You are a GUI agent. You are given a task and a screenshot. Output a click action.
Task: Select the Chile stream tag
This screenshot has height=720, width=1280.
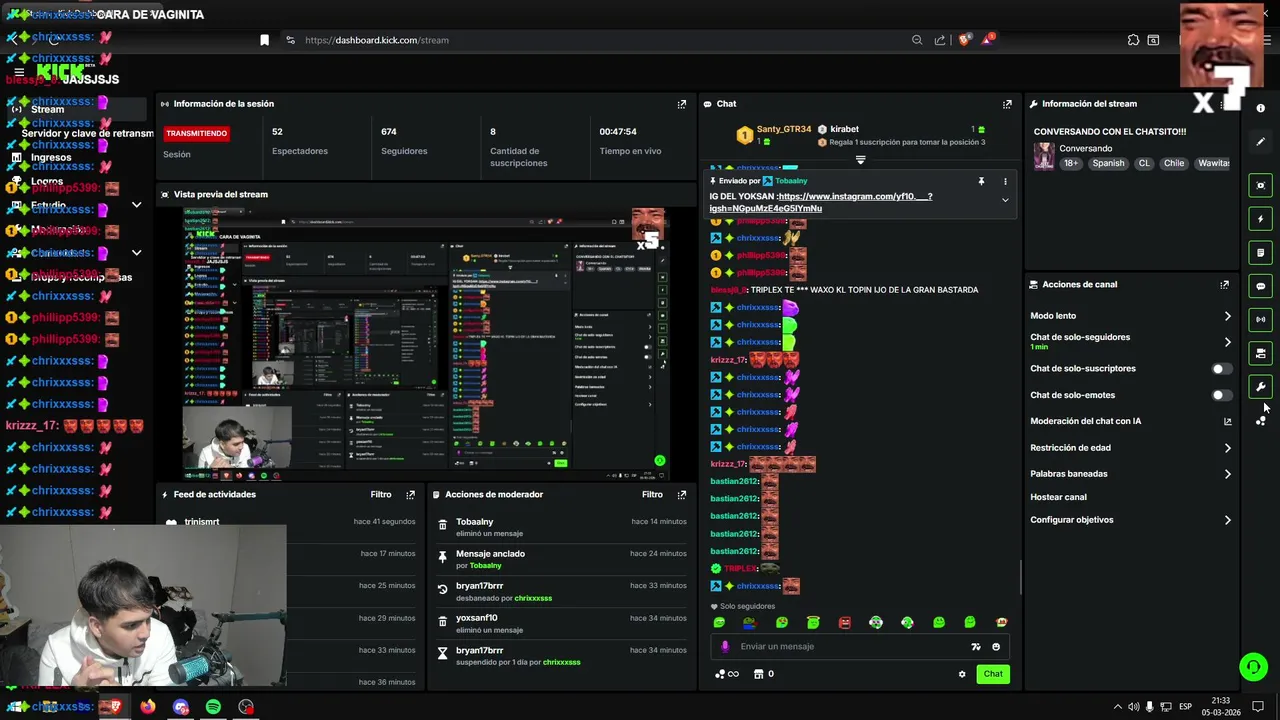click(1174, 163)
